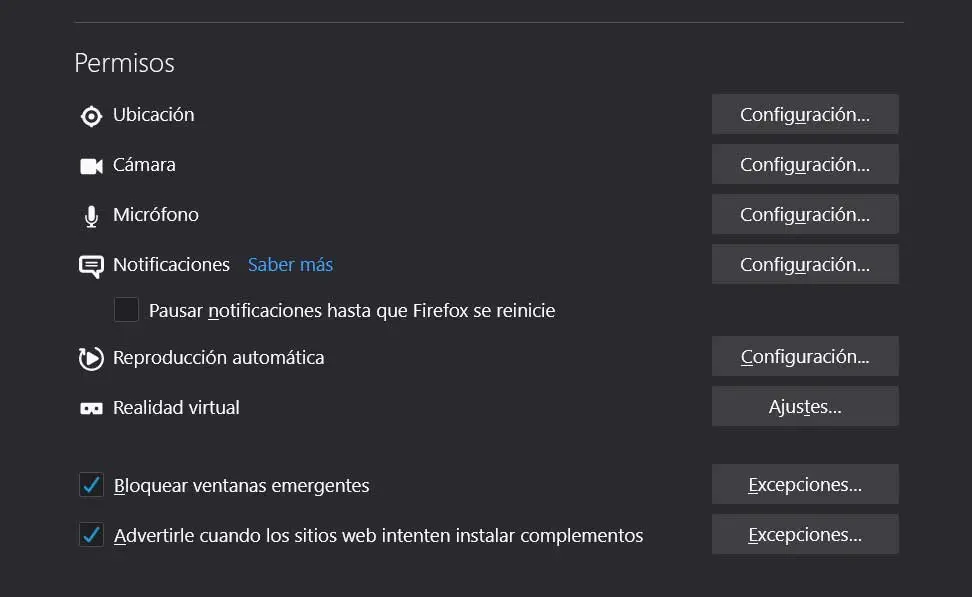Open Ubicación Configuración settings
This screenshot has height=597, width=972.
click(805, 114)
